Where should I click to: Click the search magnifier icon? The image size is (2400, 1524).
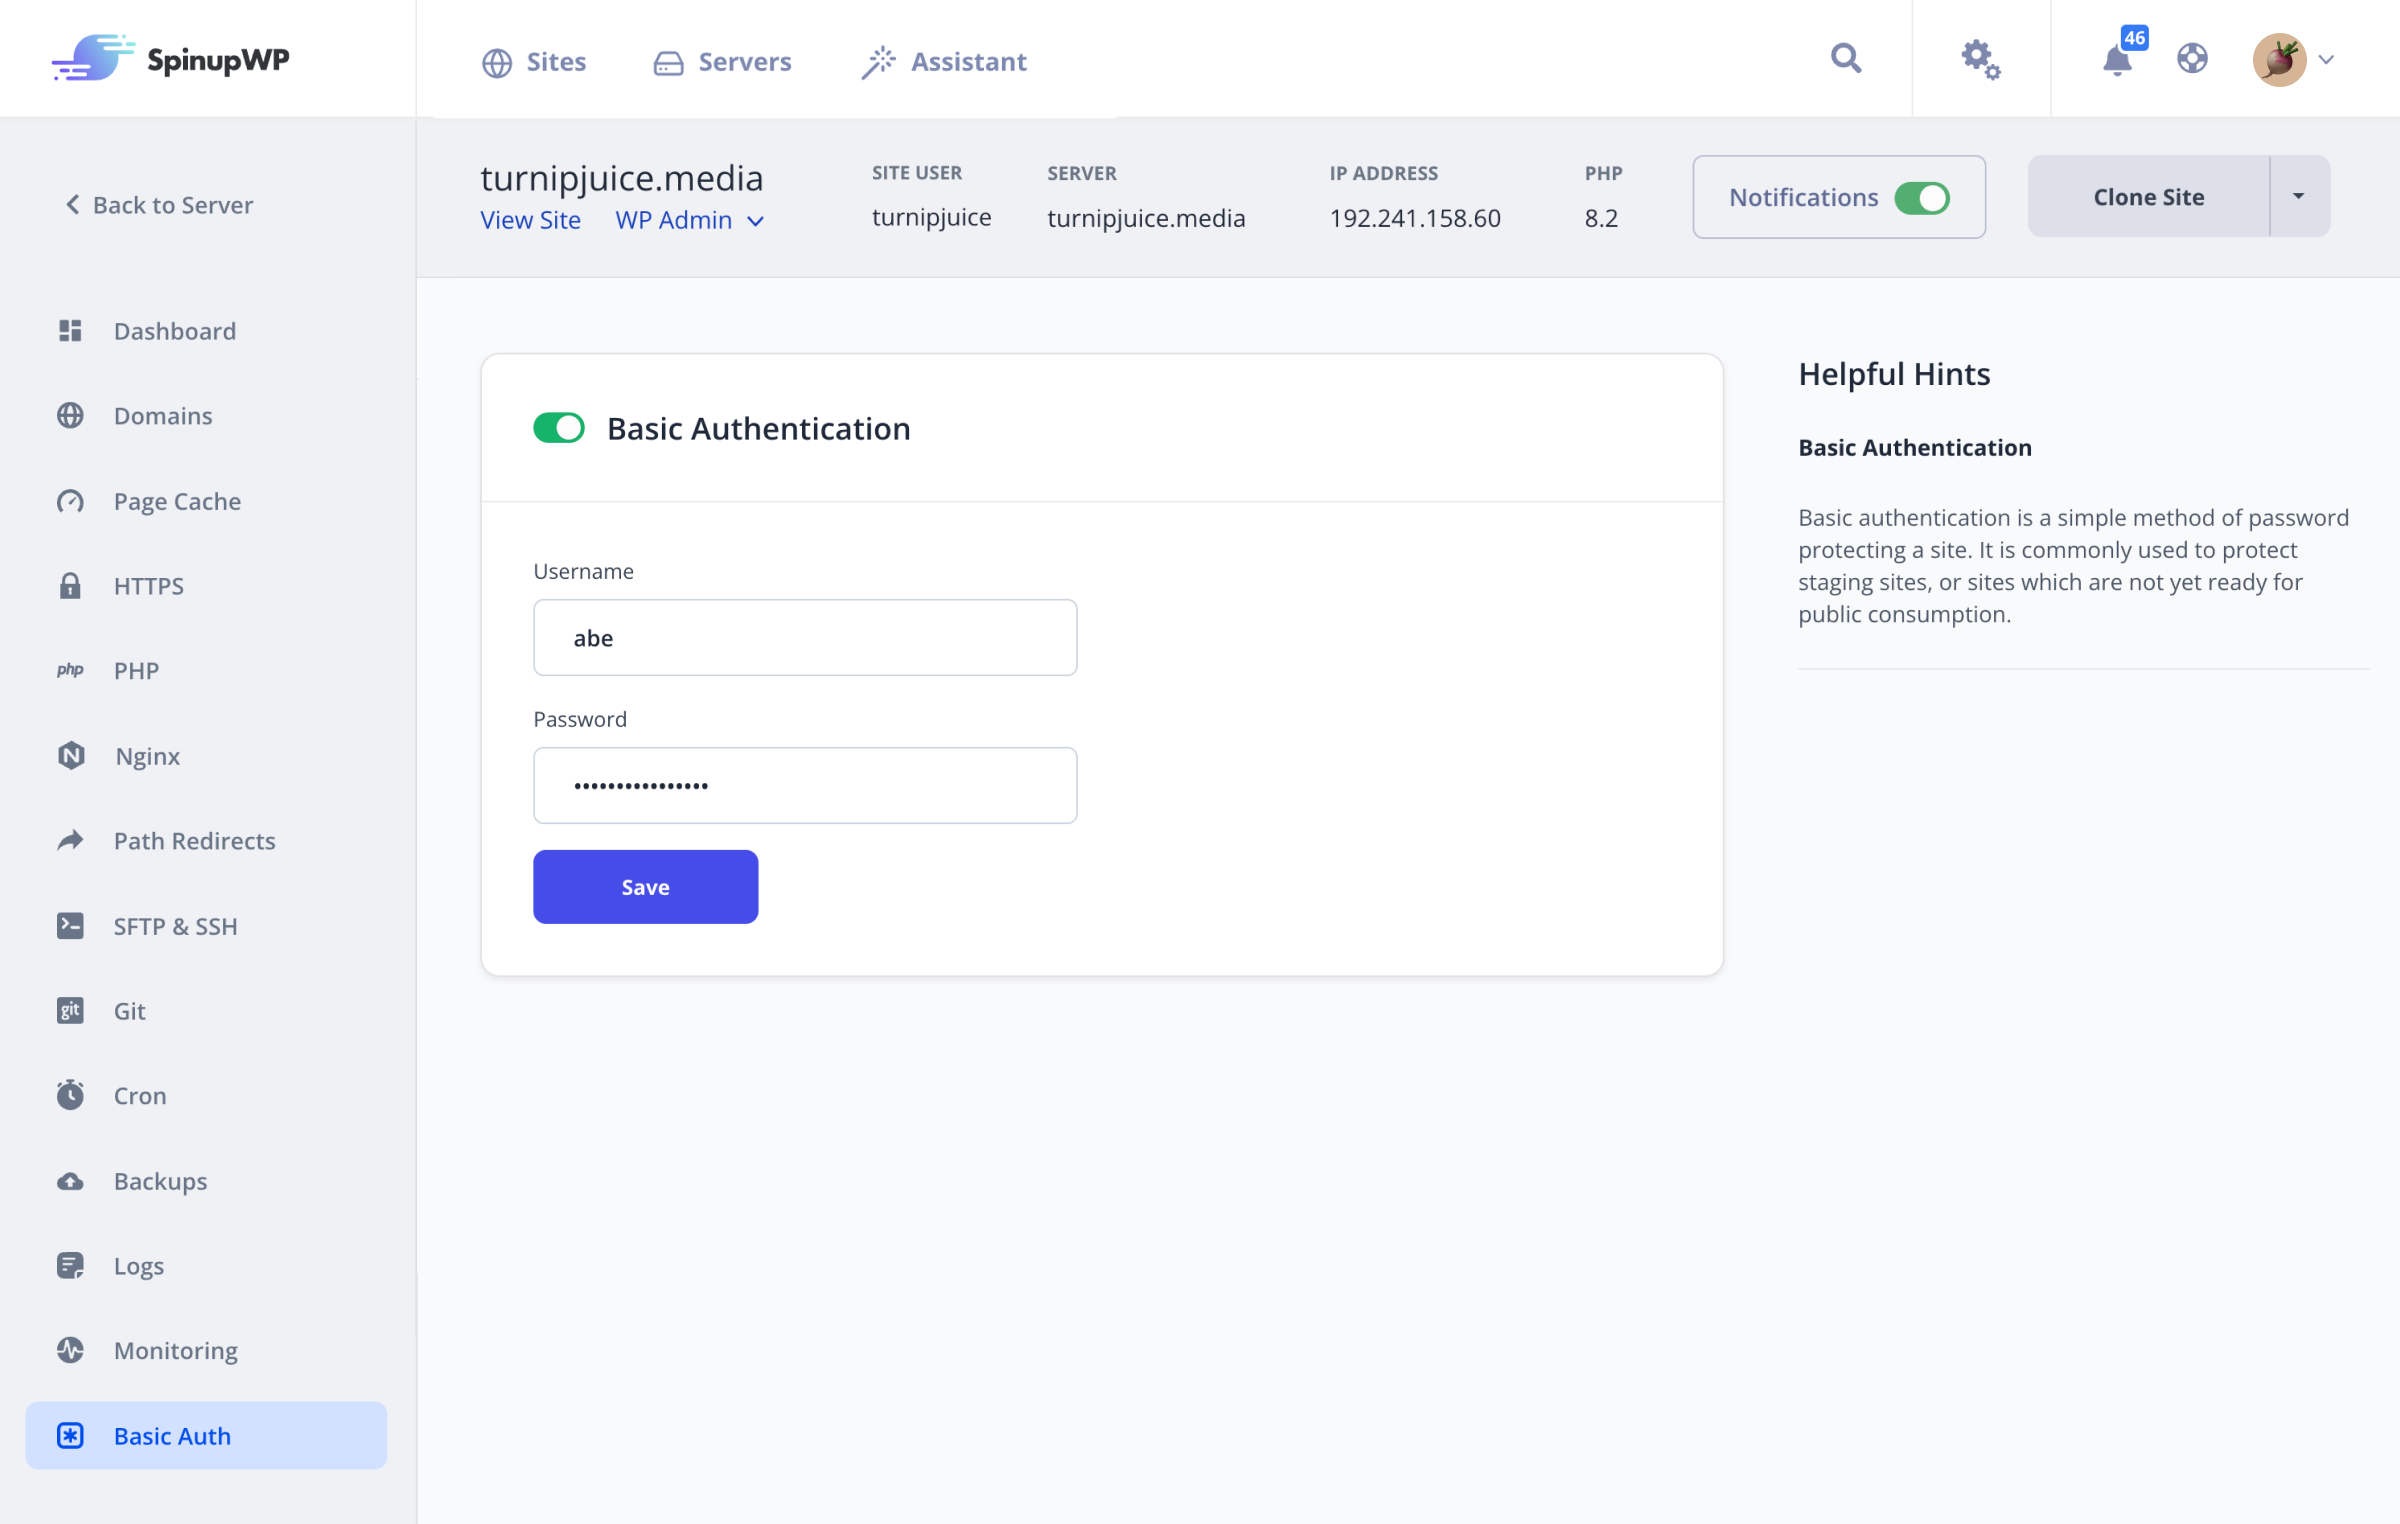(1845, 58)
